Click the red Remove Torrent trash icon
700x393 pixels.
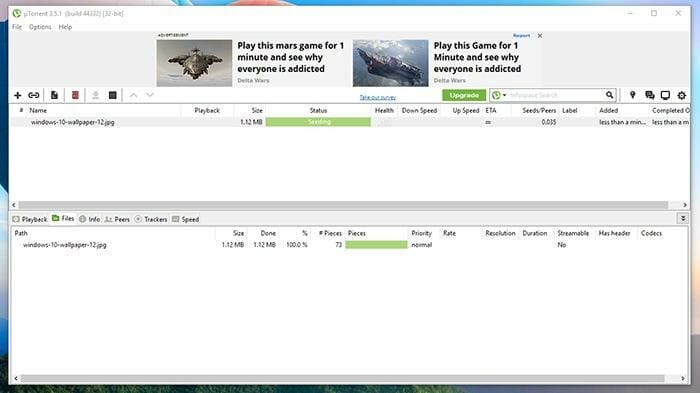[75, 95]
